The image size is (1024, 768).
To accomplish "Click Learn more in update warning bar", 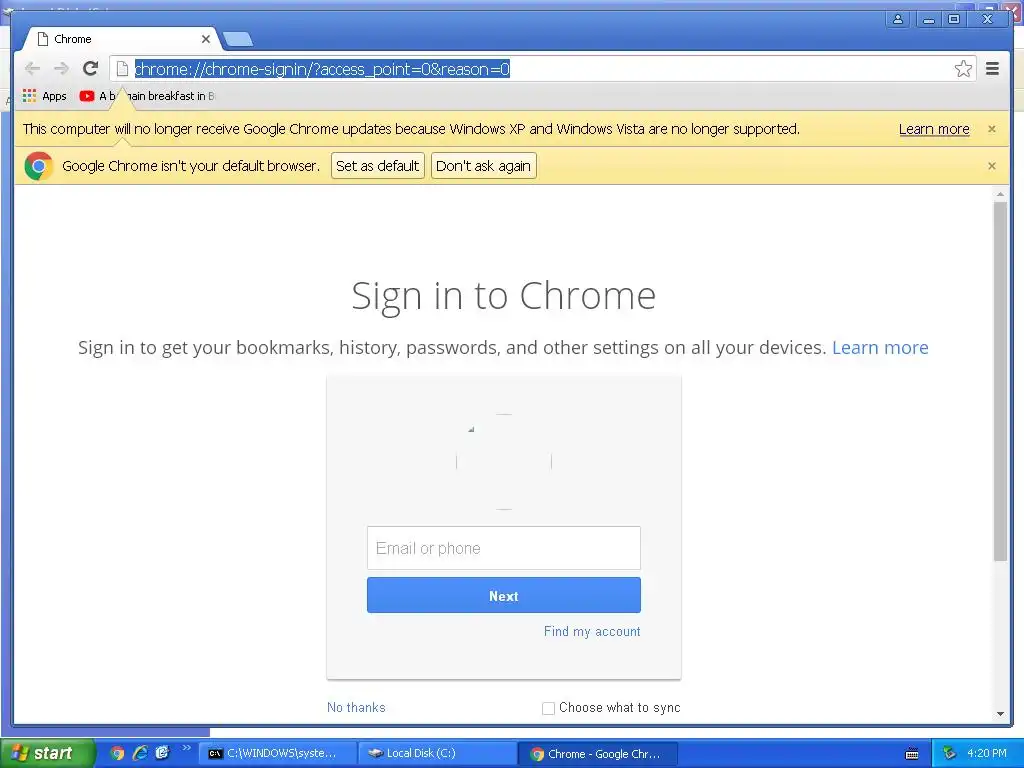I will click(x=934, y=129).
